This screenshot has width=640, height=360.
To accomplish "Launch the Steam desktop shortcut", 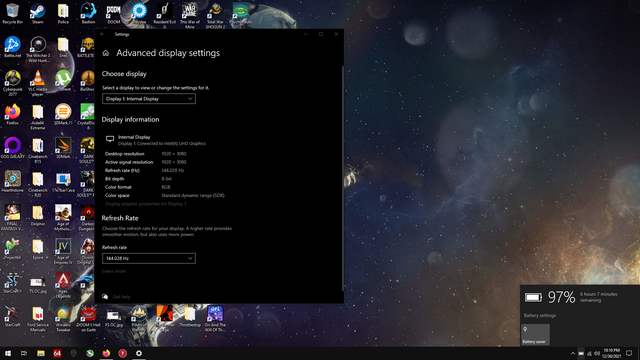I will [38, 13].
